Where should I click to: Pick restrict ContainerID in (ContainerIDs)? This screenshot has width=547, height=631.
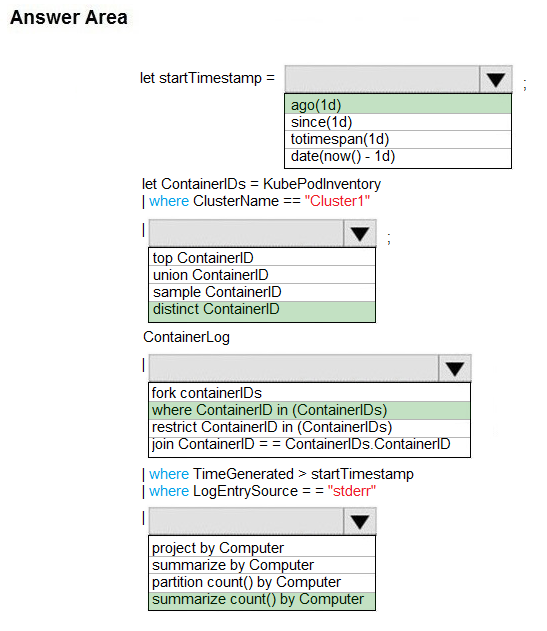click(x=310, y=428)
